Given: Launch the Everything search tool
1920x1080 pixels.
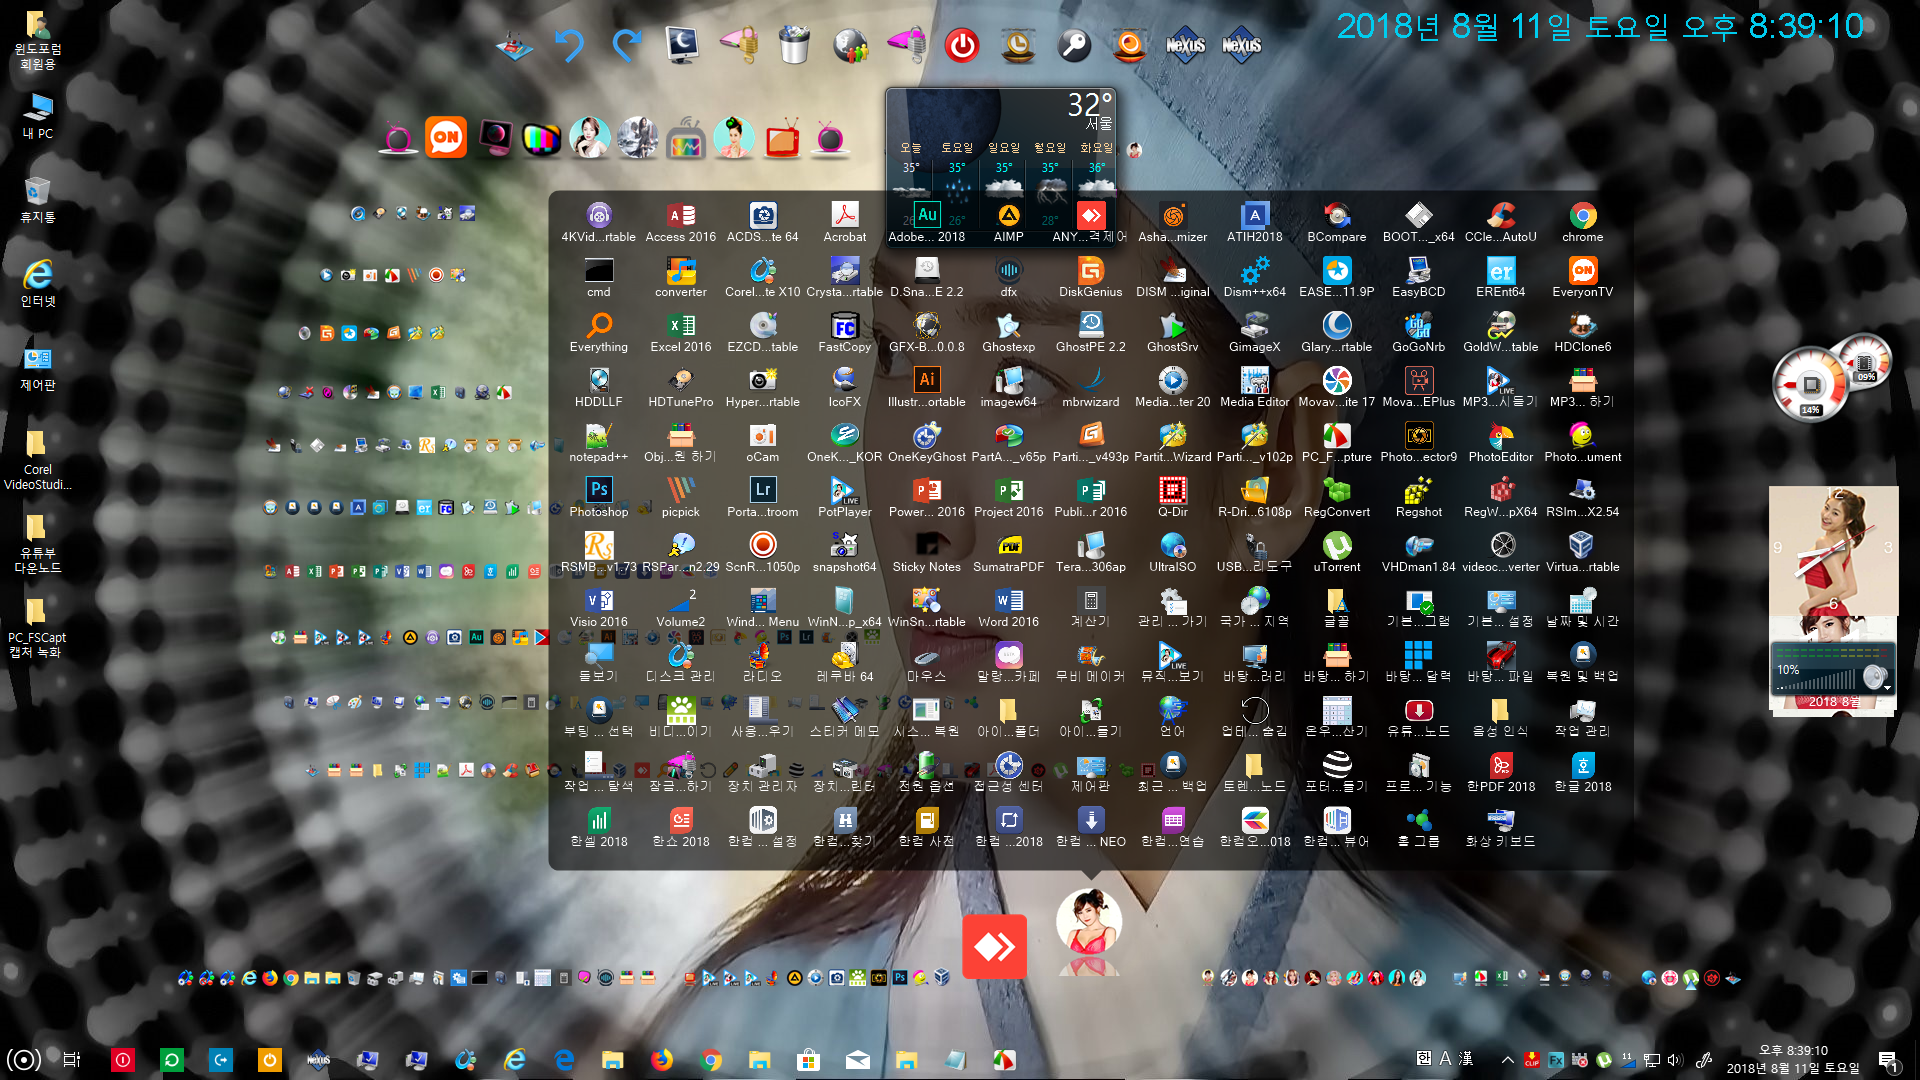Looking at the screenshot, I should (x=599, y=332).
